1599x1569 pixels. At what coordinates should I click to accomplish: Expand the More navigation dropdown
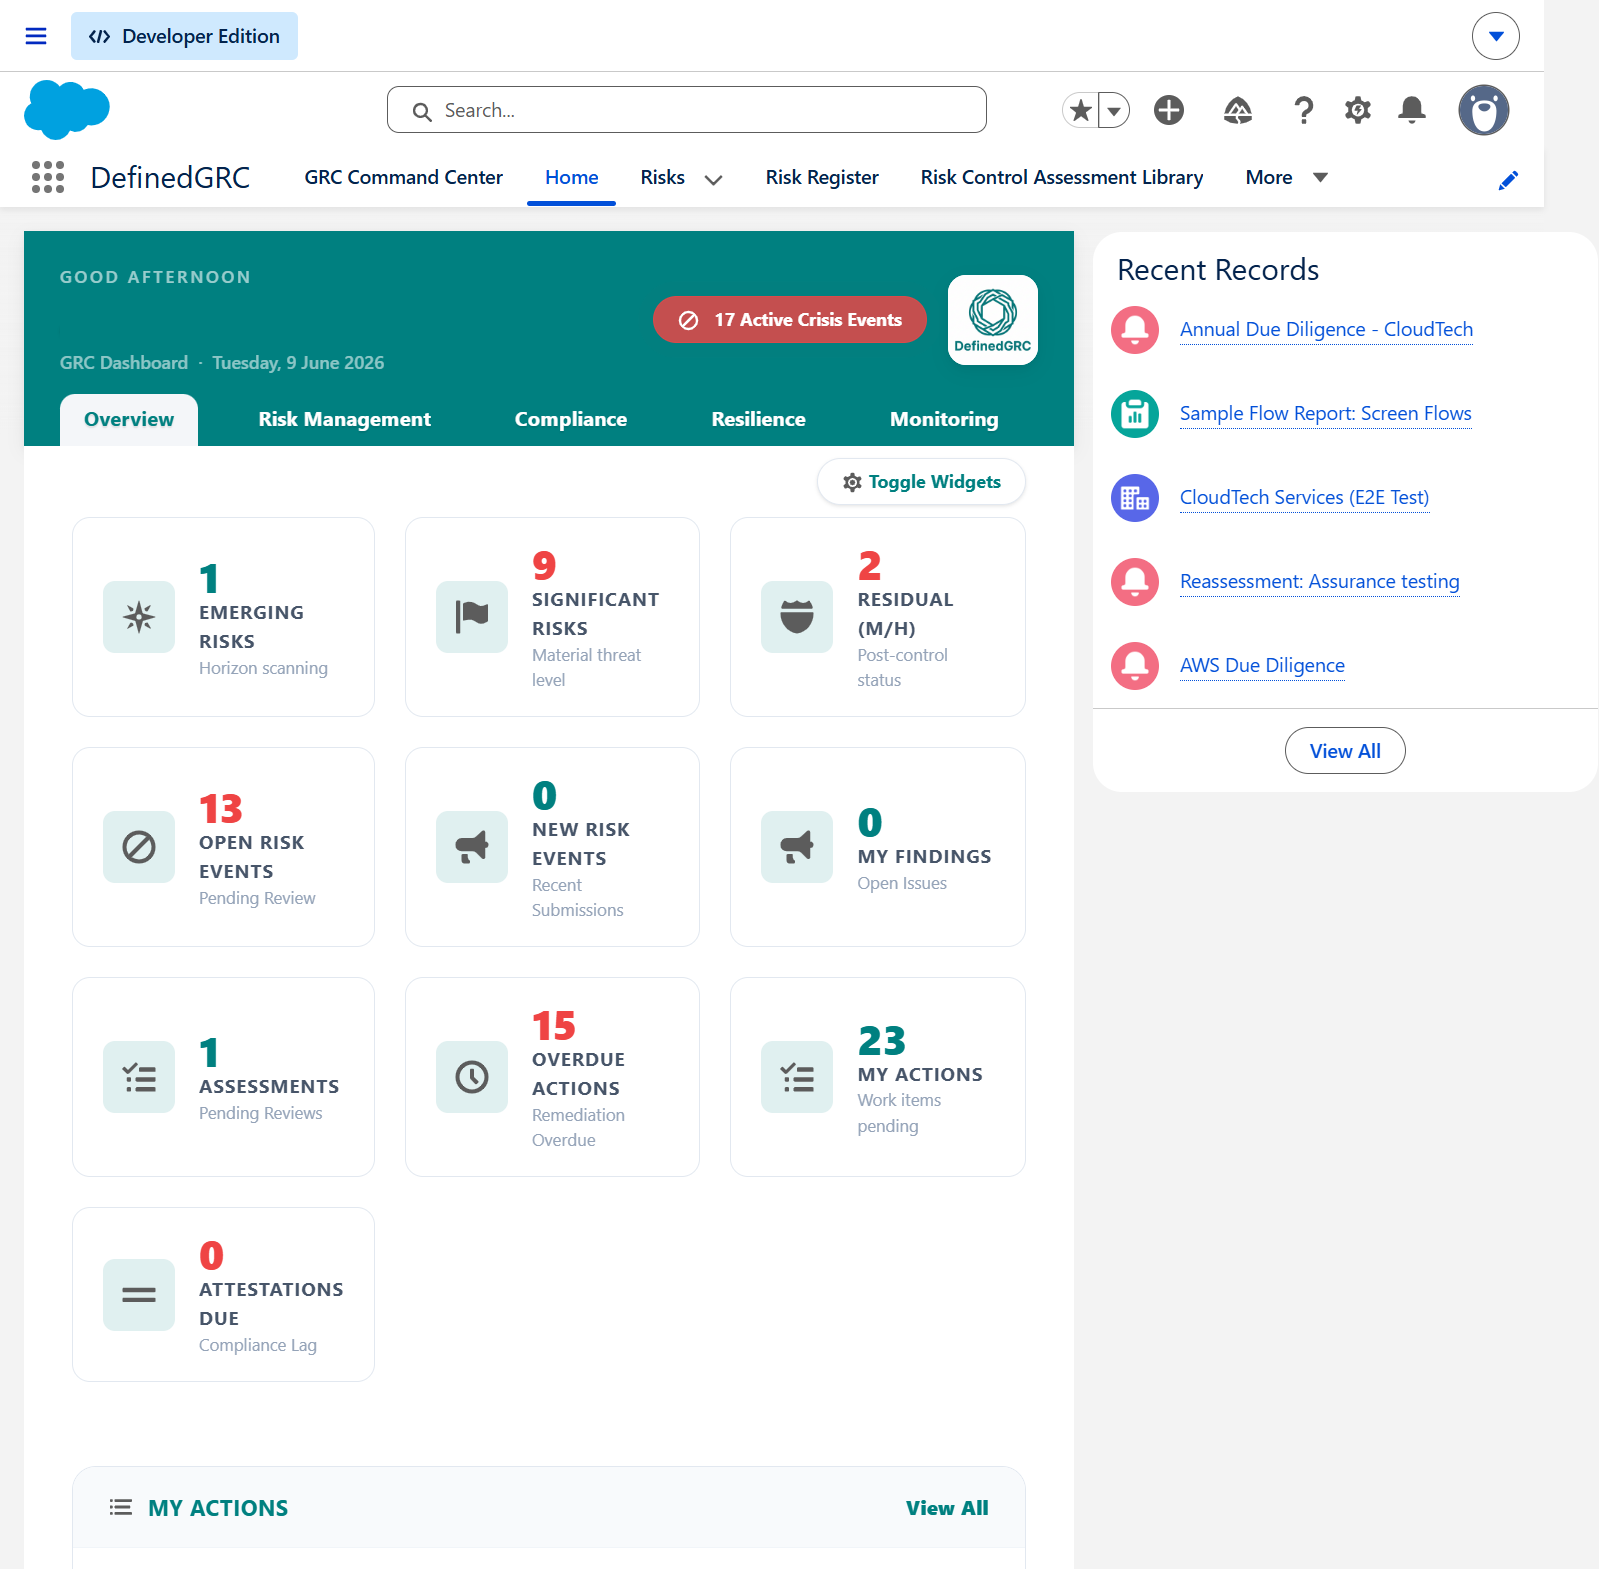tap(1286, 177)
